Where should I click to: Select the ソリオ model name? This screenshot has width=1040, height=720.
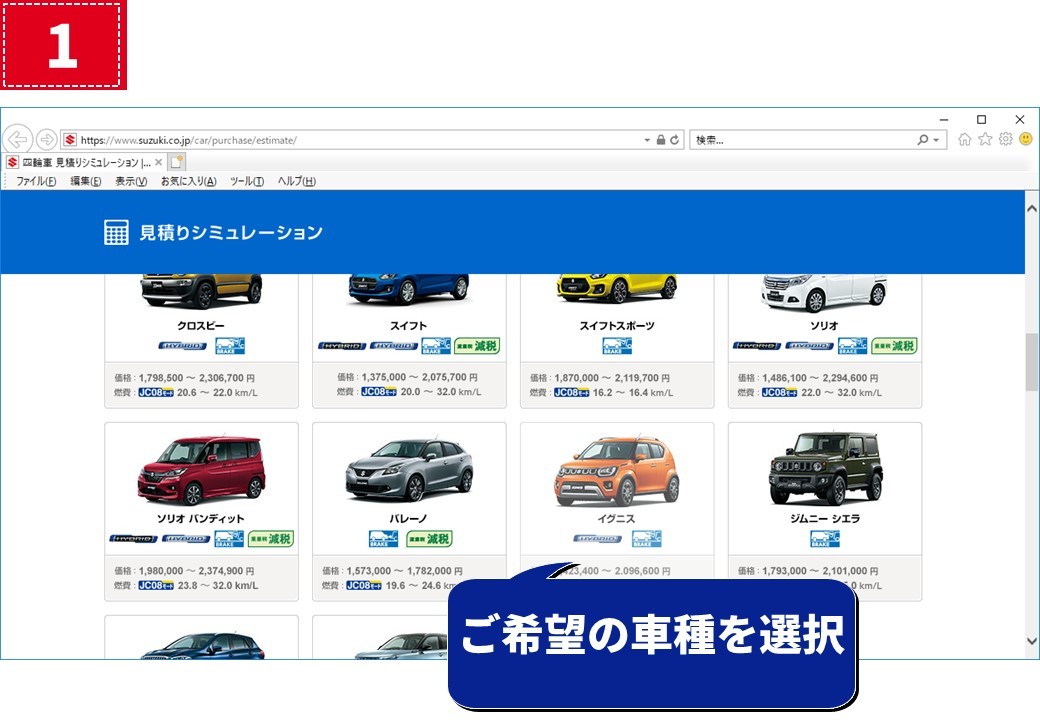tap(824, 326)
